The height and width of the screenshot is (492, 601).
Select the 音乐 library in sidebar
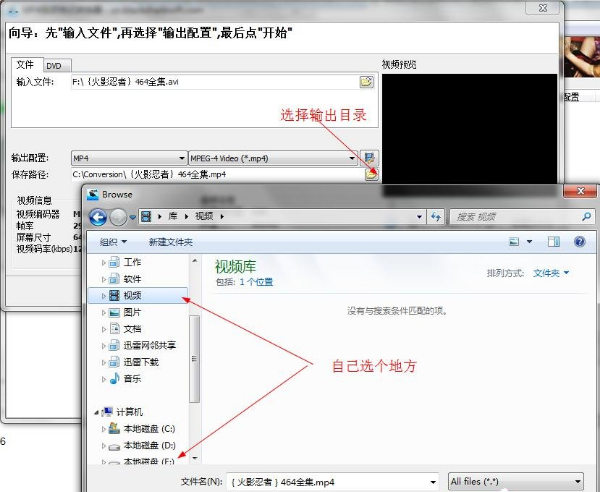pos(133,379)
